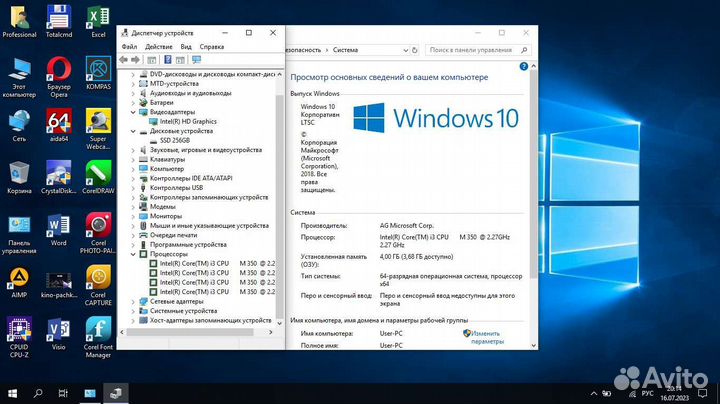
Task: Launch Opera browser from desktop
Action: click(59, 77)
